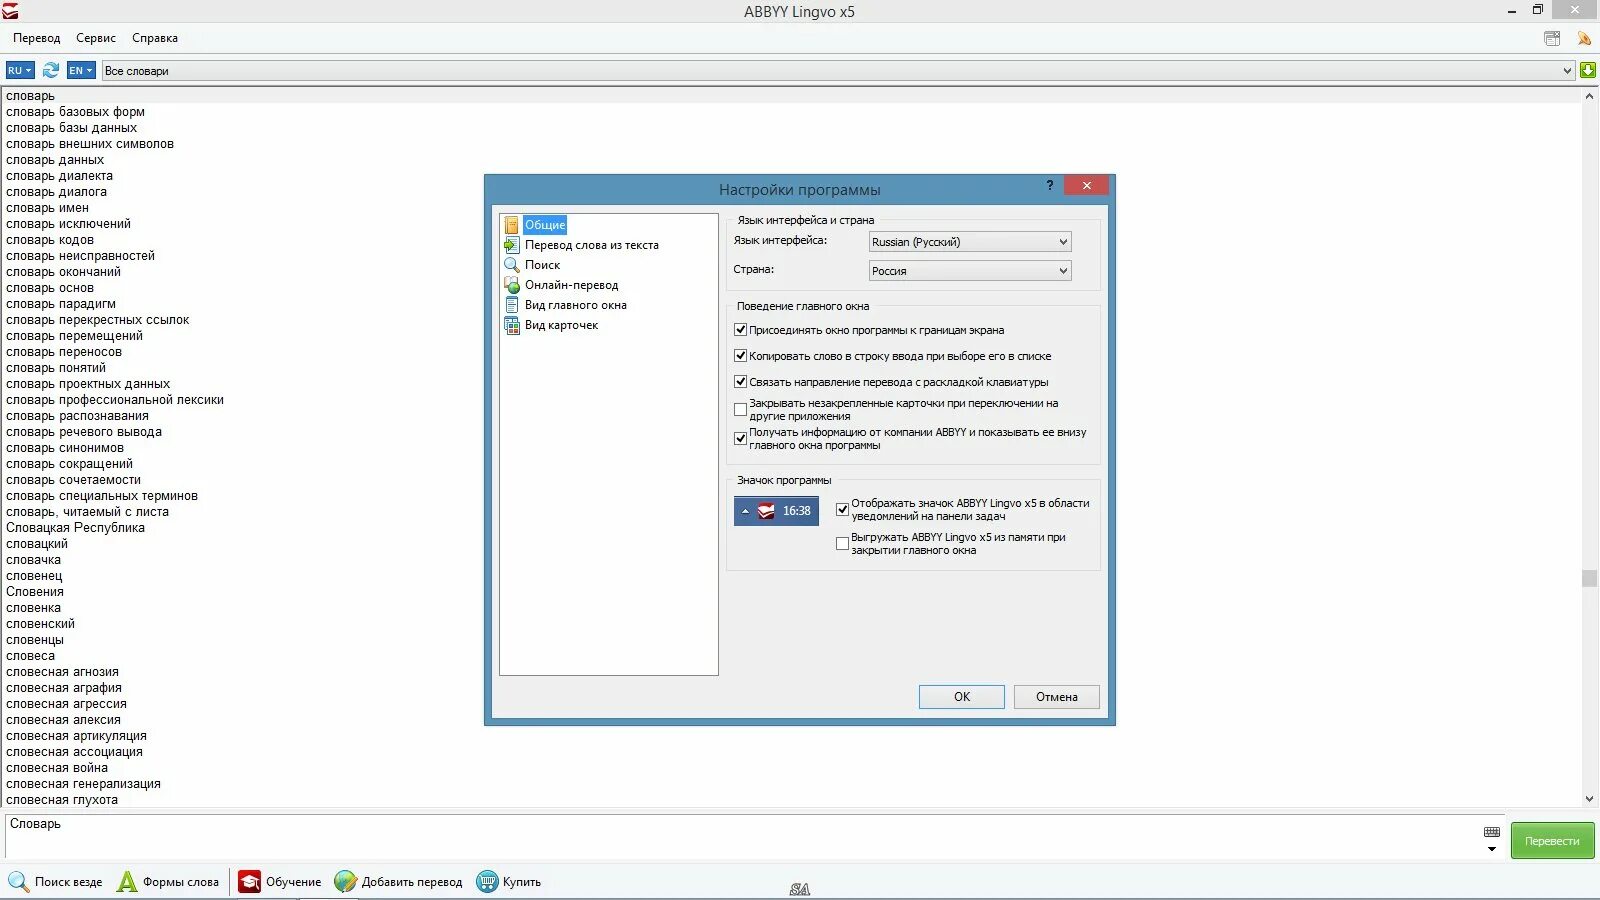Screen dimensions: 1600x900
Task: Enable 'Выгружать ABBYY Lingvo x5 из памяти' checkbox
Action: [842, 544]
